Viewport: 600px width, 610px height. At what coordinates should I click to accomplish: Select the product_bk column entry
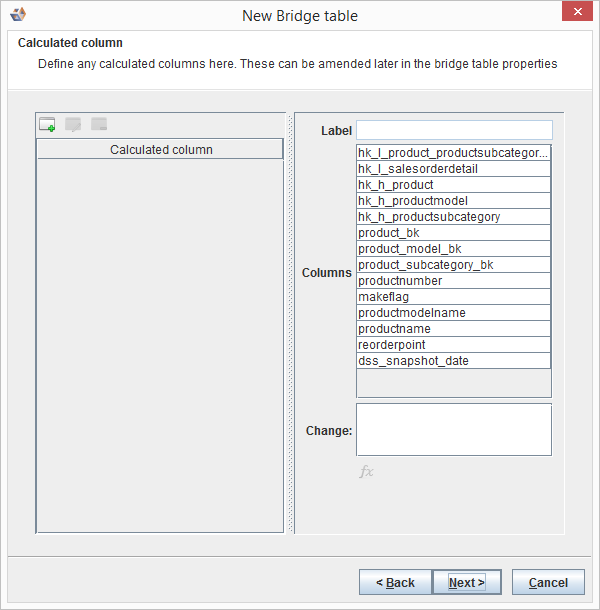pos(453,233)
